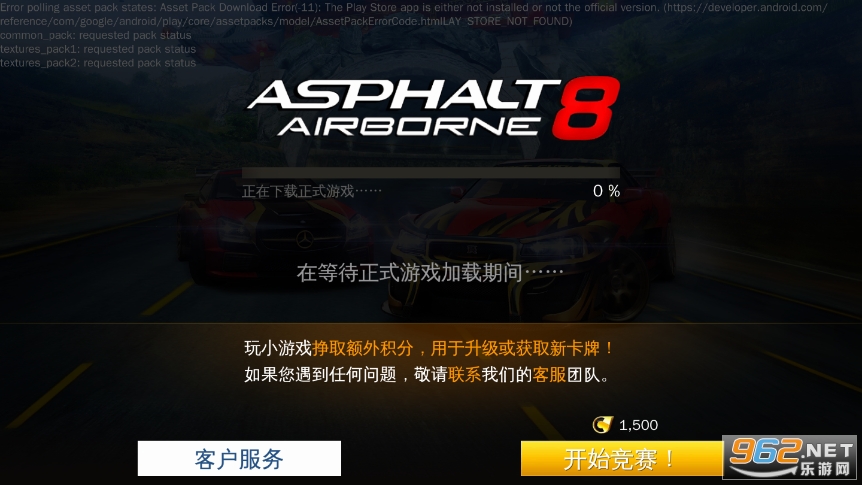This screenshot has width=862, height=485.
Task: Tap the AIRBORNE subtitle text
Action: (x=410, y=126)
